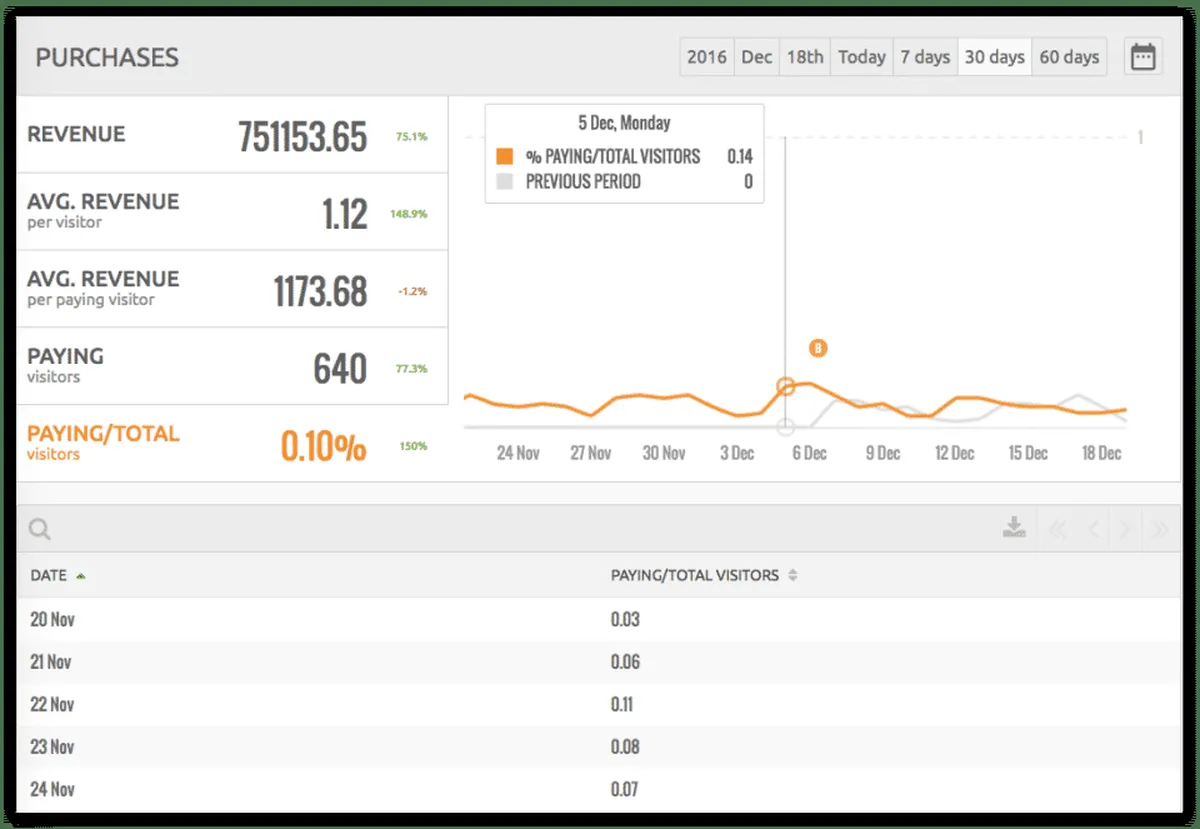The width and height of the screenshot is (1200, 829).
Task: Select PAYING/TOTAL visitors metric
Action: tap(232, 444)
